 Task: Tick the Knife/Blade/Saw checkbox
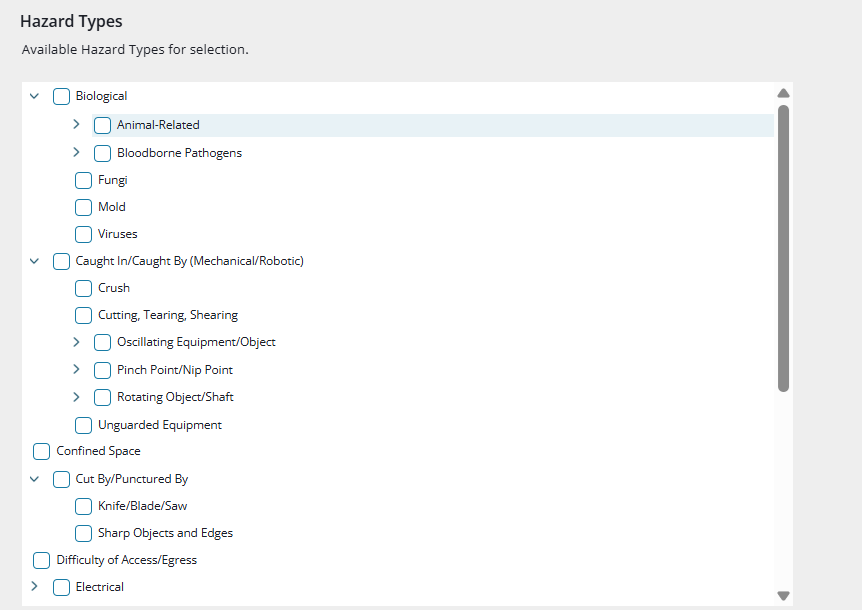[84, 506]
